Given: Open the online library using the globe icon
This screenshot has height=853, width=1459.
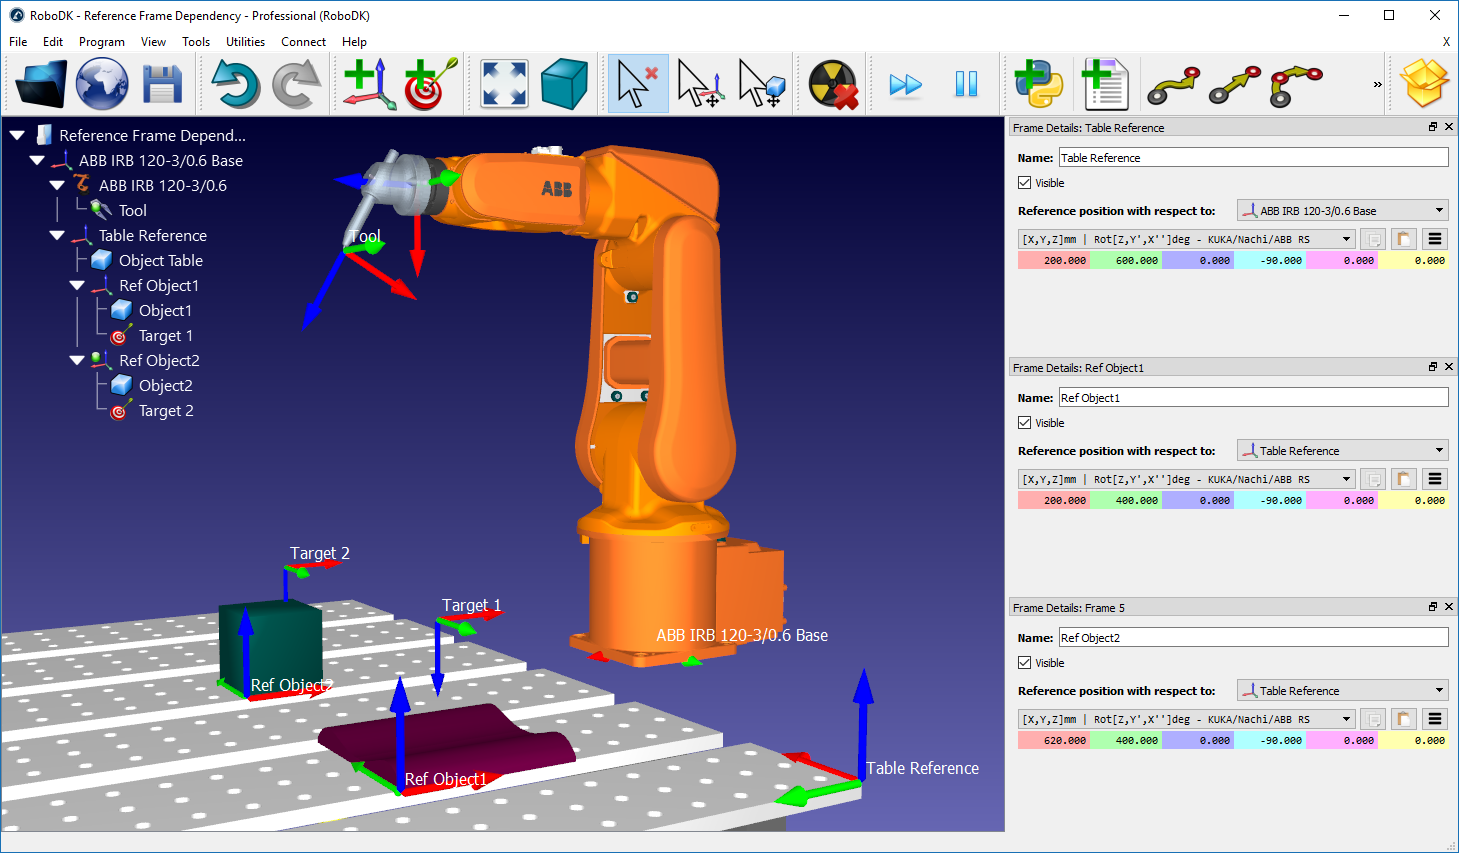Looking at the screenshot, I should 100,84.
